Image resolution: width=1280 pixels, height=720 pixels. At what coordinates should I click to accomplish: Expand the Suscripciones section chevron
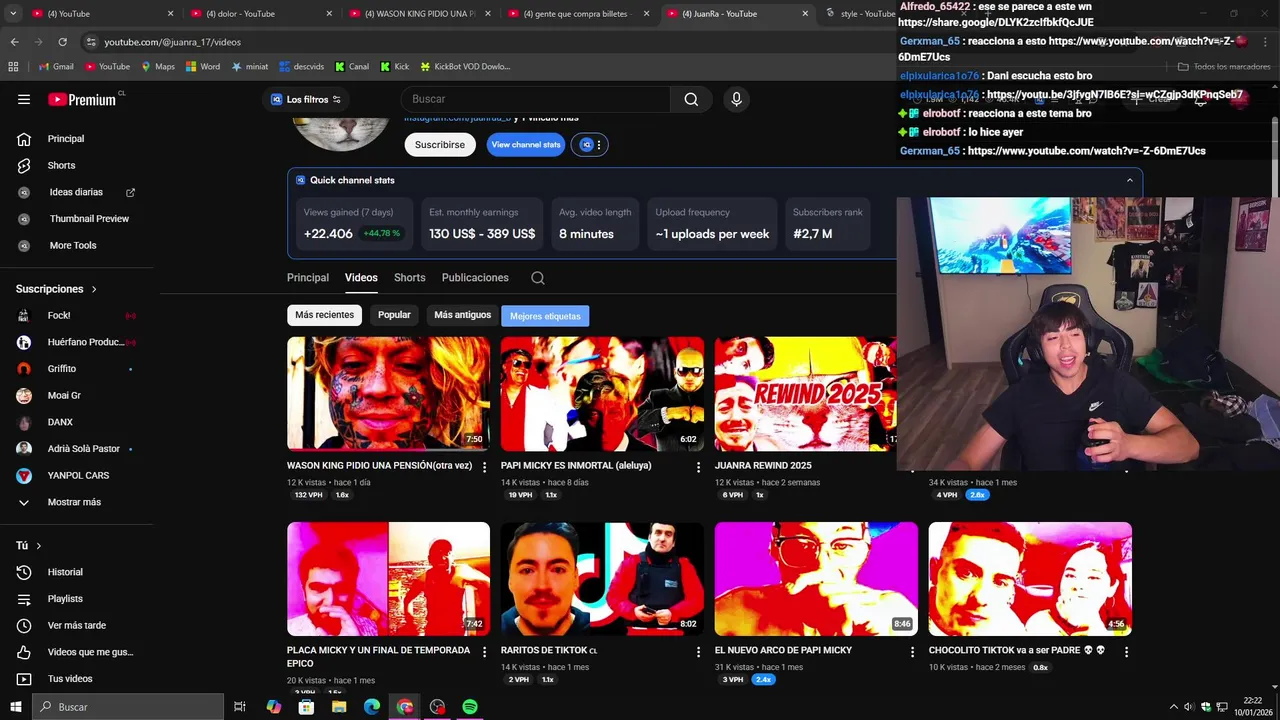[x=94, y=289]
